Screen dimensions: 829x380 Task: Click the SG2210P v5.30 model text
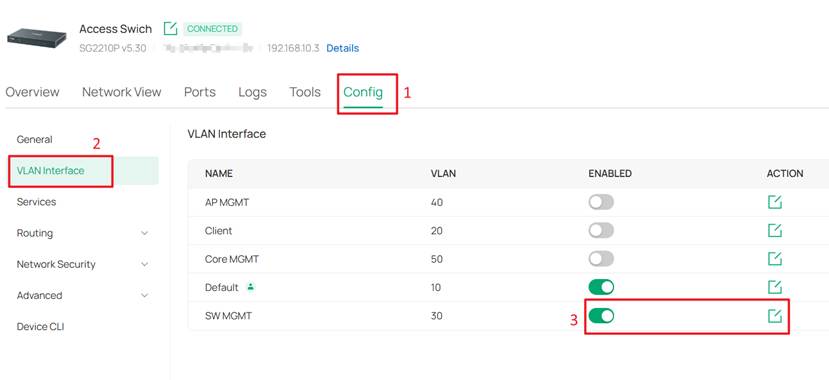point(113,48)
